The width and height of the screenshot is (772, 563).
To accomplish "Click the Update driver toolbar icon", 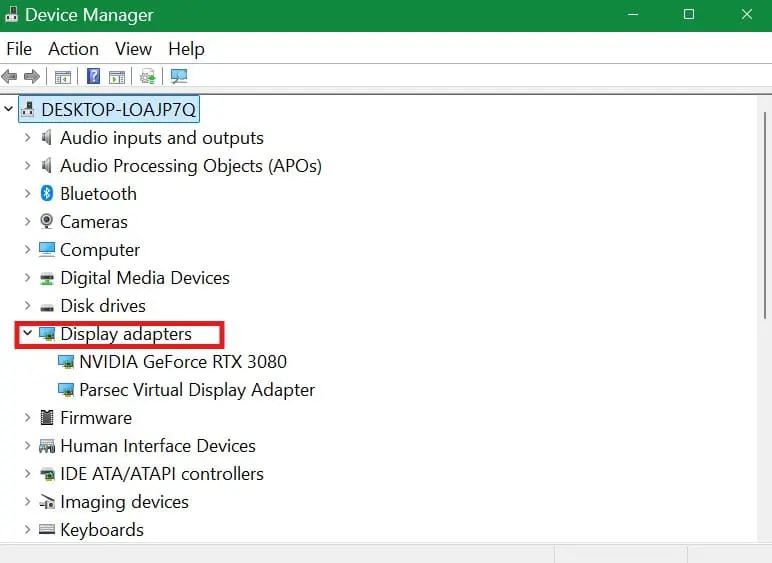I will [x=147, y=76].
